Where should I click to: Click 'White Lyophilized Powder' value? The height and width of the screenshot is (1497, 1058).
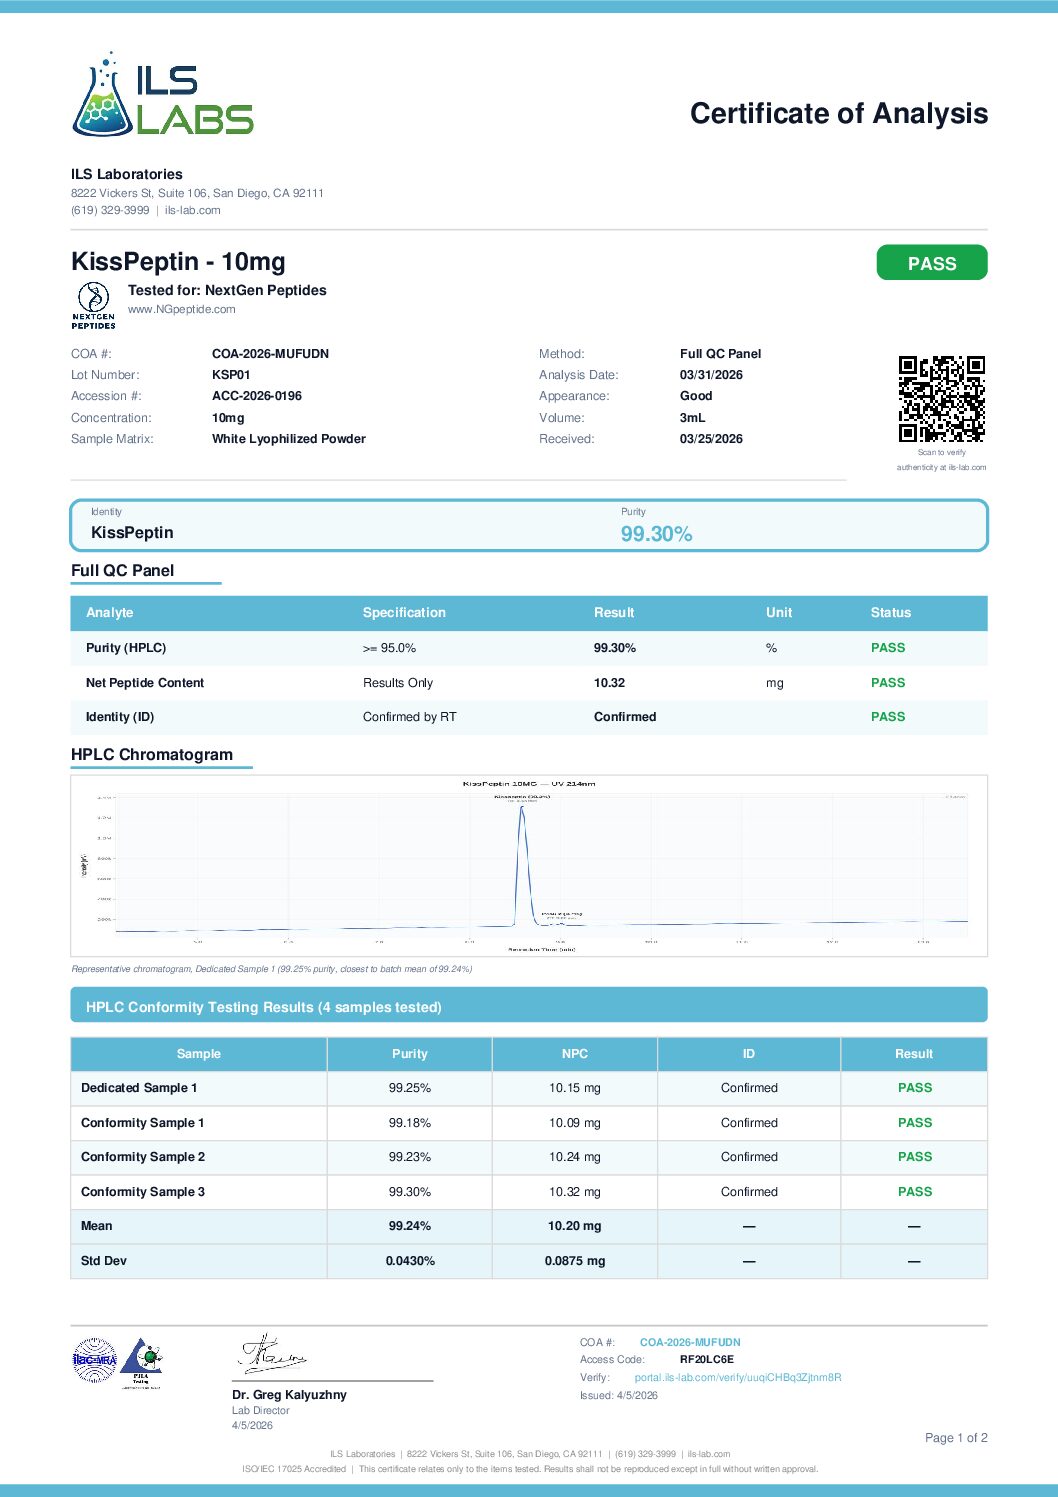289,439
